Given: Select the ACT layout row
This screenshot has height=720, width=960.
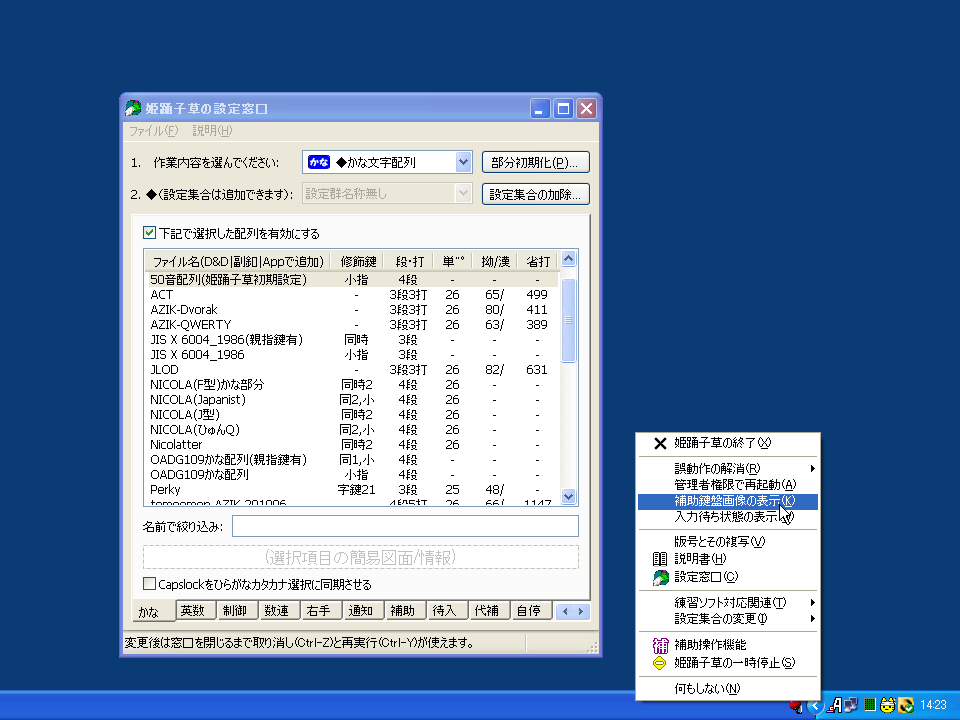Looking at the screenshot, I should [352, 294].
